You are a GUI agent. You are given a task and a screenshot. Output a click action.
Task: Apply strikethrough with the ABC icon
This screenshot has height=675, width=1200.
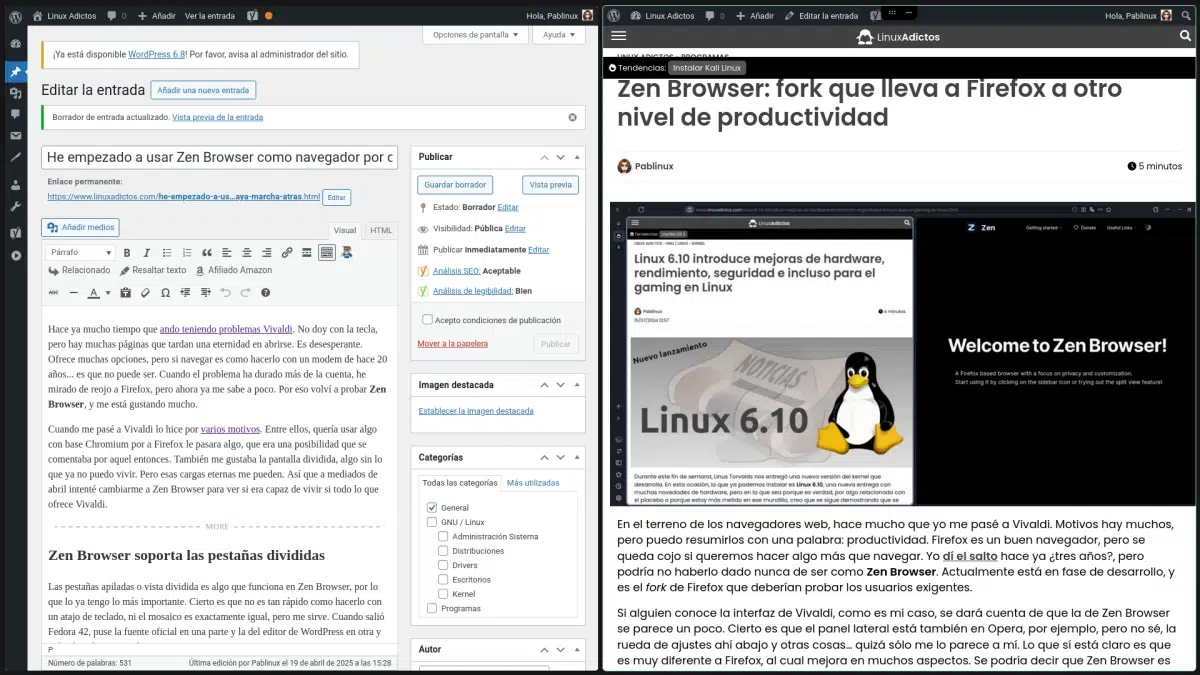point(54,293)
